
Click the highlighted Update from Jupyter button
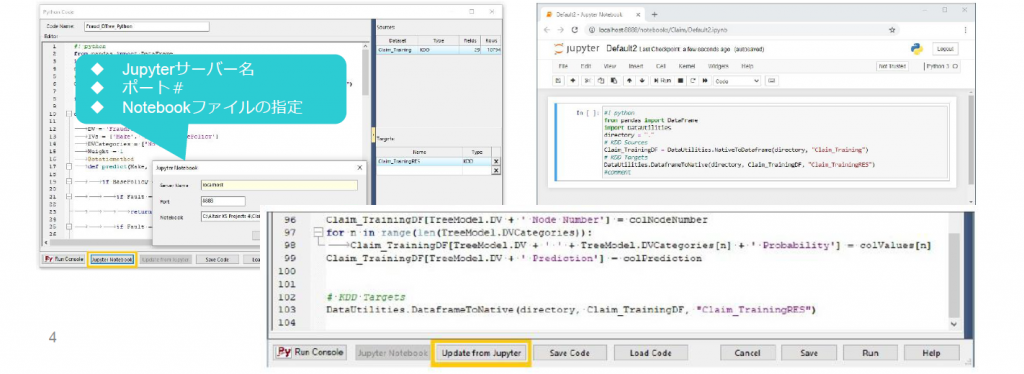[481, 353]
